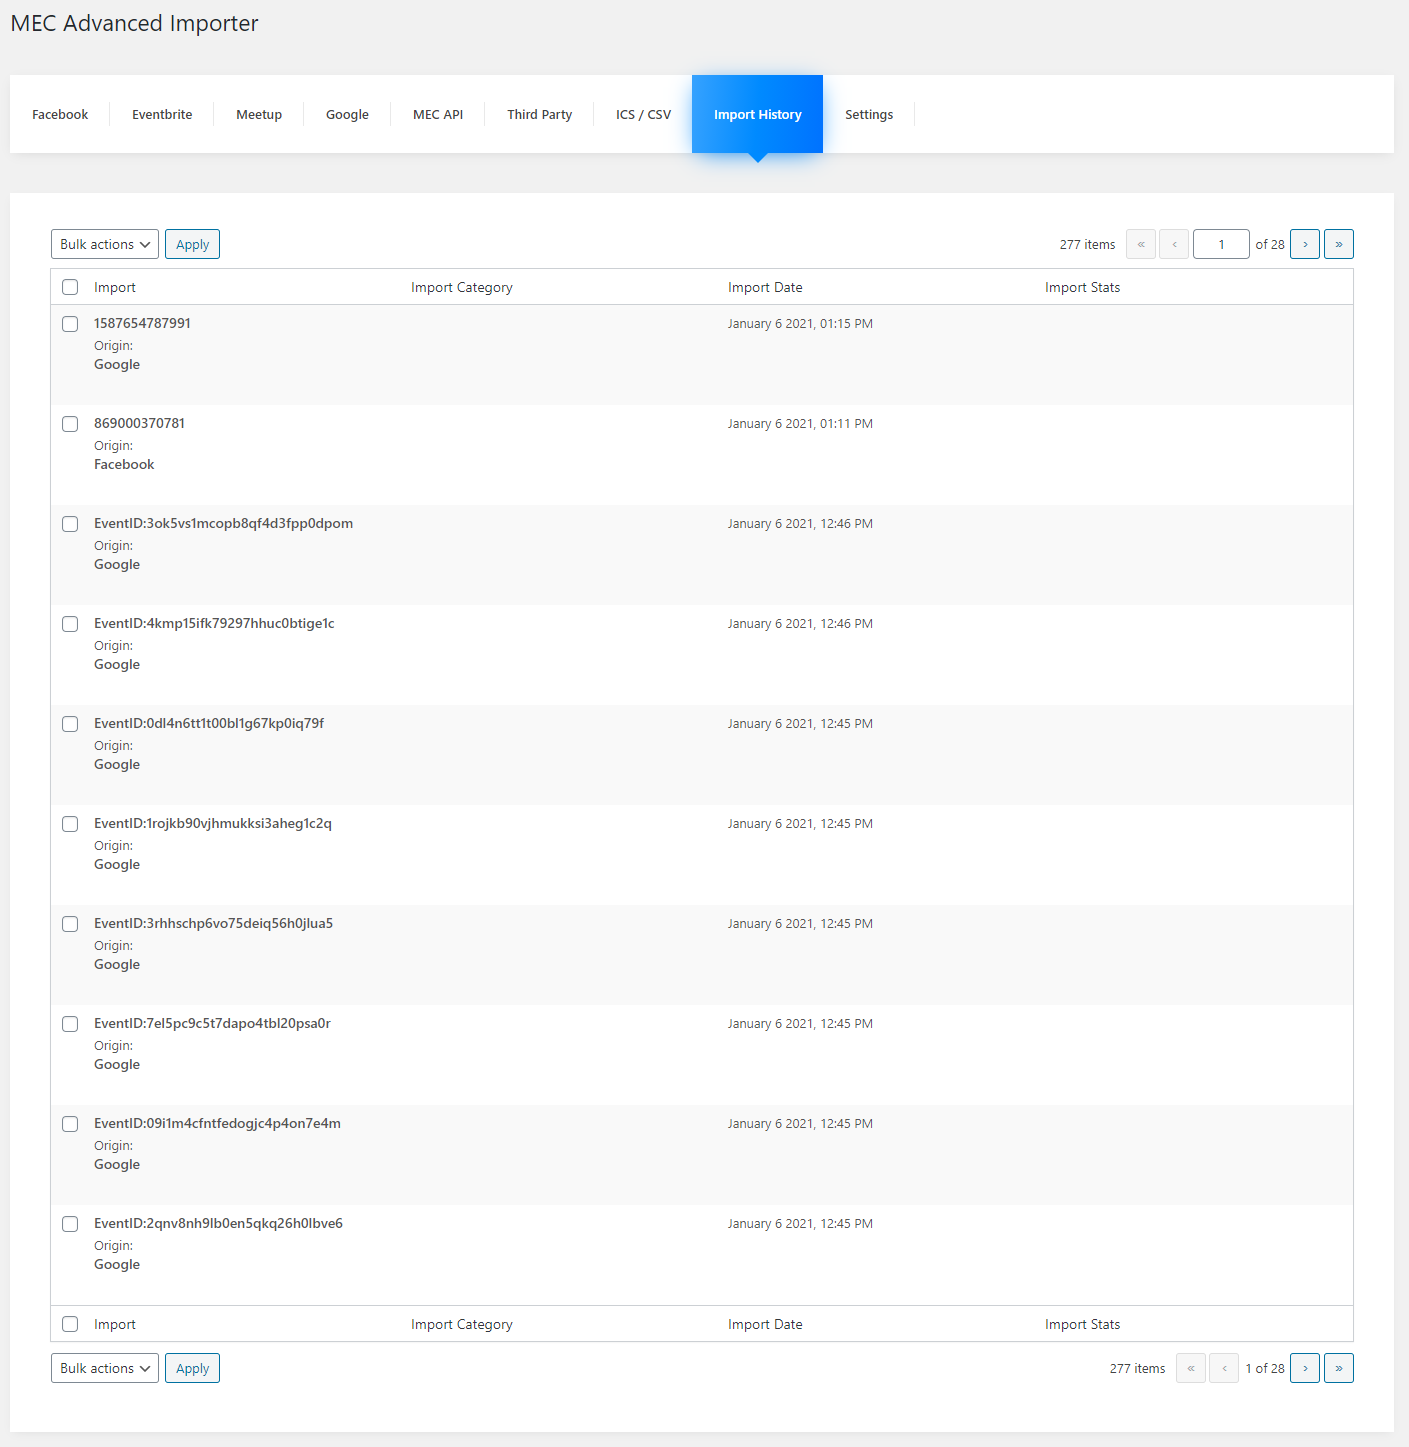Click title EventID:3rhhschp6vo75deiq56h0jlua5
Image resolution: width=1409 pixels, height=1447 pixels.
[x=213, y=923]
